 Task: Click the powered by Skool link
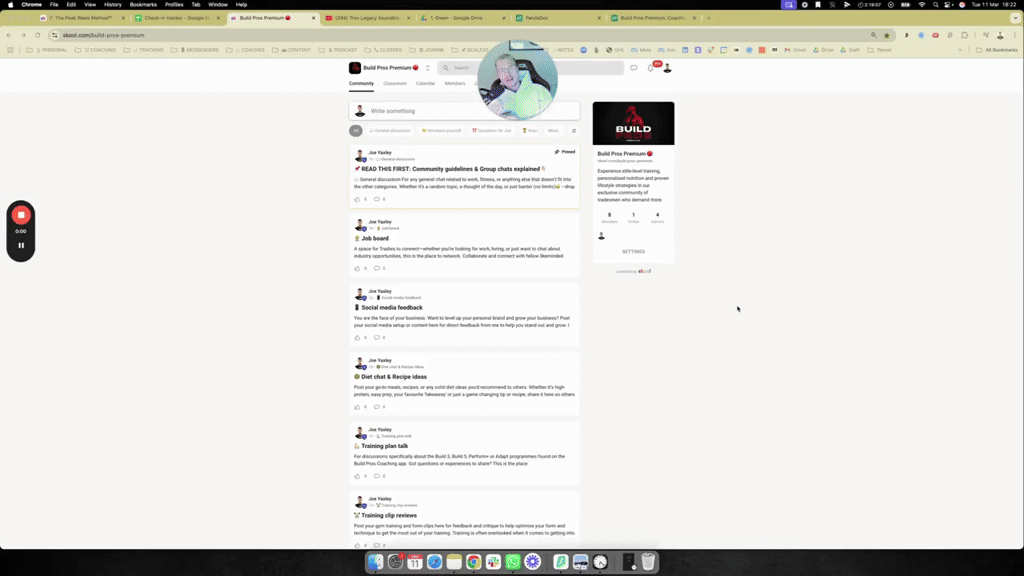[x=633, y=271]
